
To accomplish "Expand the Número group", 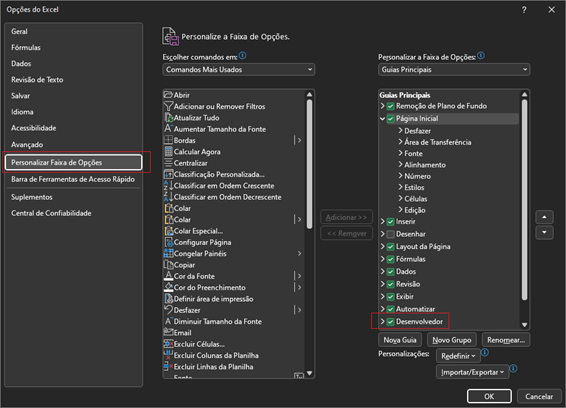I will 400,176.
